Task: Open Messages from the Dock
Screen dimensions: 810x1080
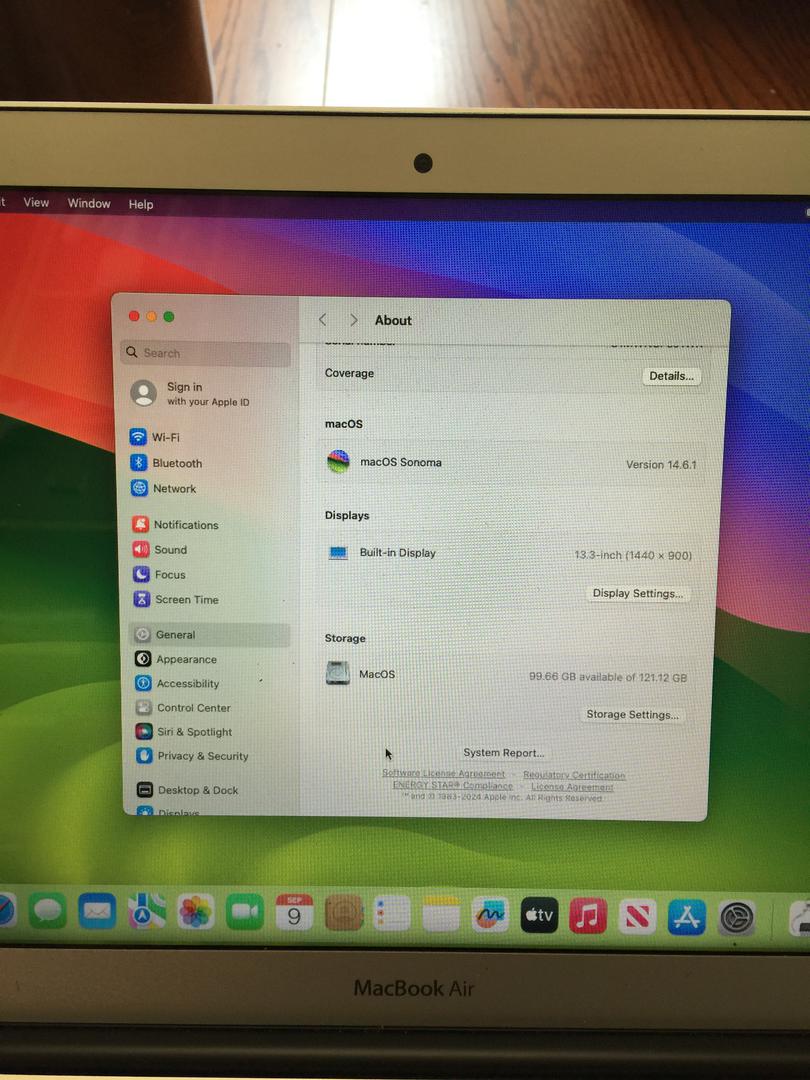Action: click(48, 910)
